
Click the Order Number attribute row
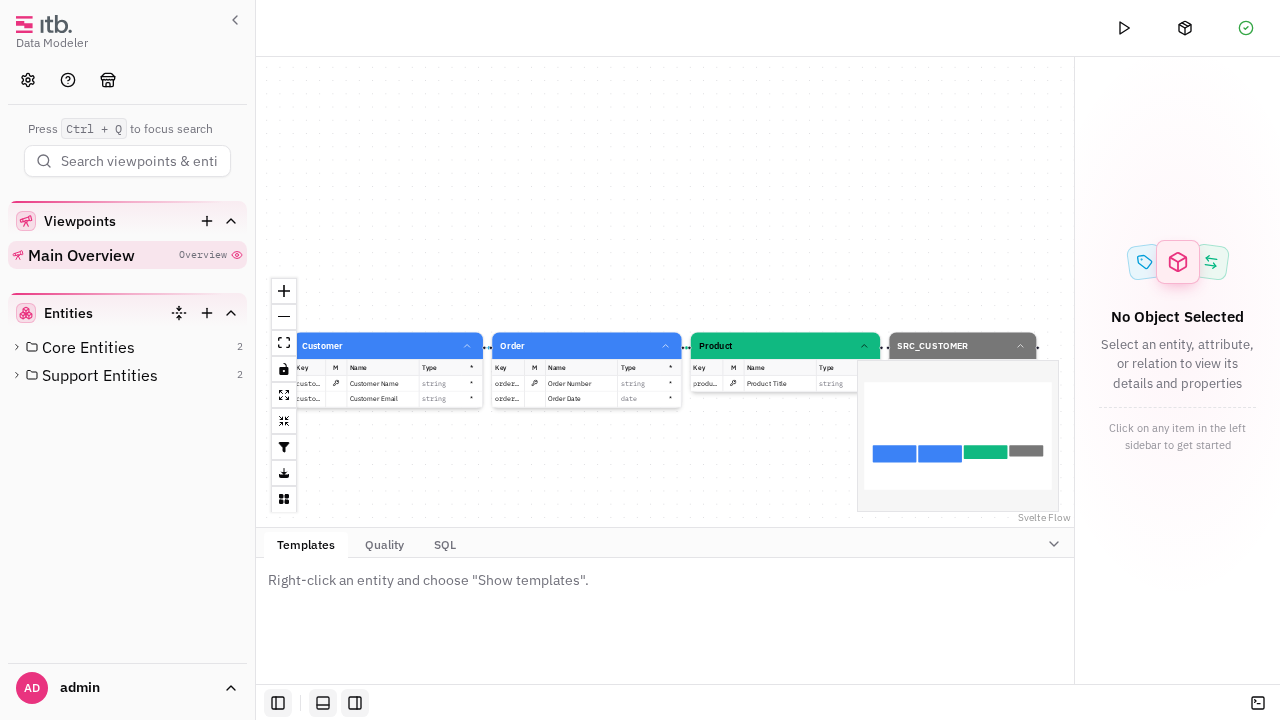[586, 384]
